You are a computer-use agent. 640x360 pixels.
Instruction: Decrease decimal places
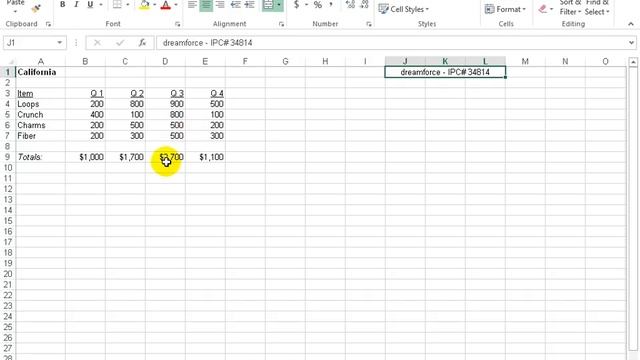(x=364, y=4)
